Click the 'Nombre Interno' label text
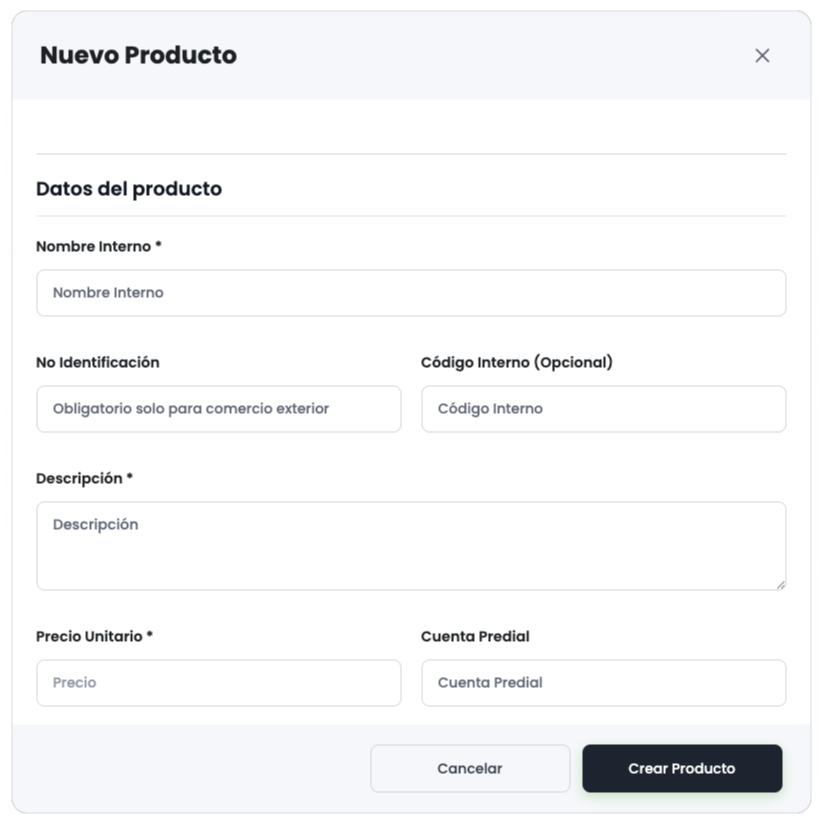Image resolution: width=822 pixels, height=822 pixels. pos(93,246)
